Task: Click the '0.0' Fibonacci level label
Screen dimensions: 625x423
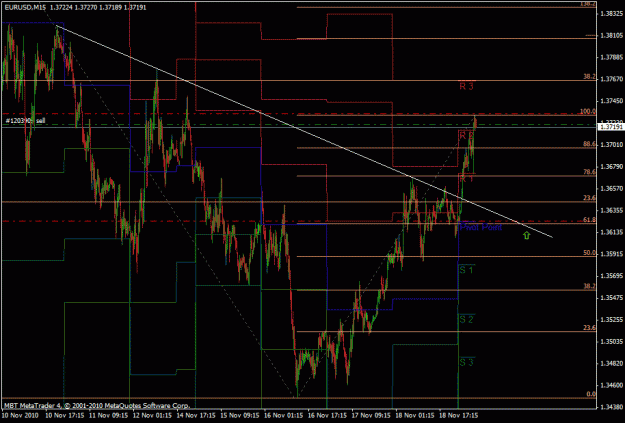Action: [591, 394]
